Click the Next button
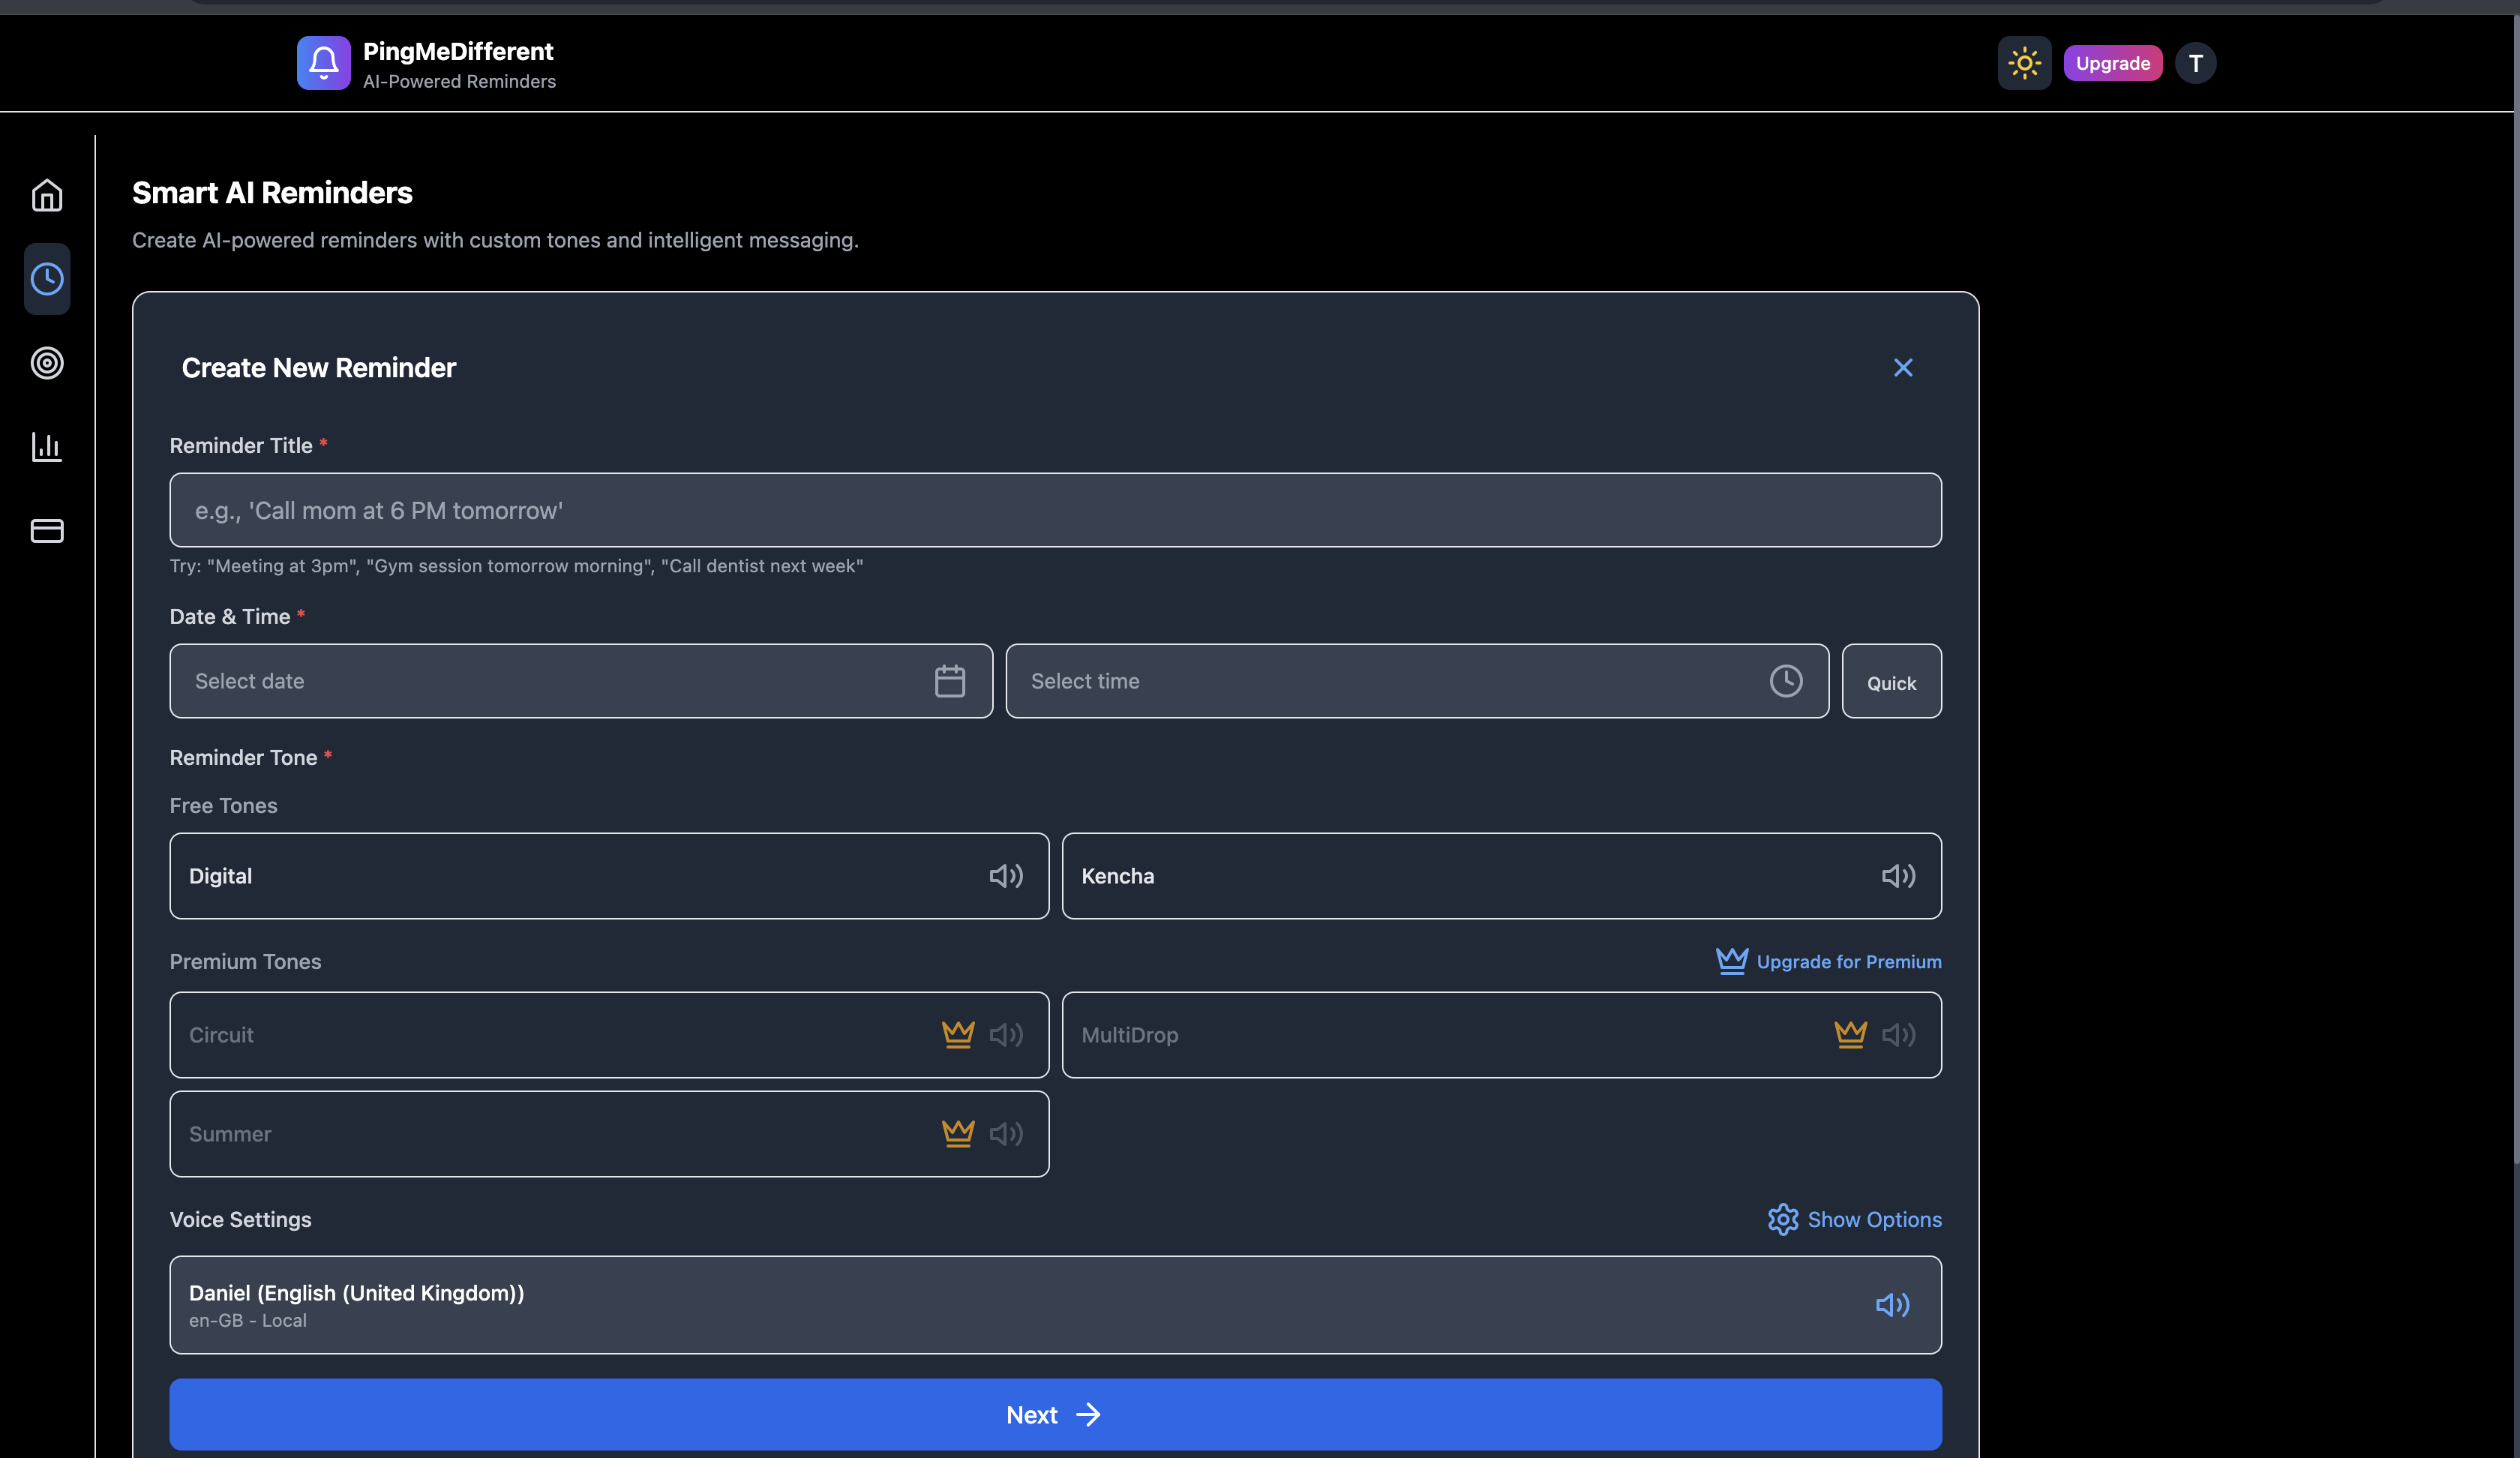 pos(1055,1414)
